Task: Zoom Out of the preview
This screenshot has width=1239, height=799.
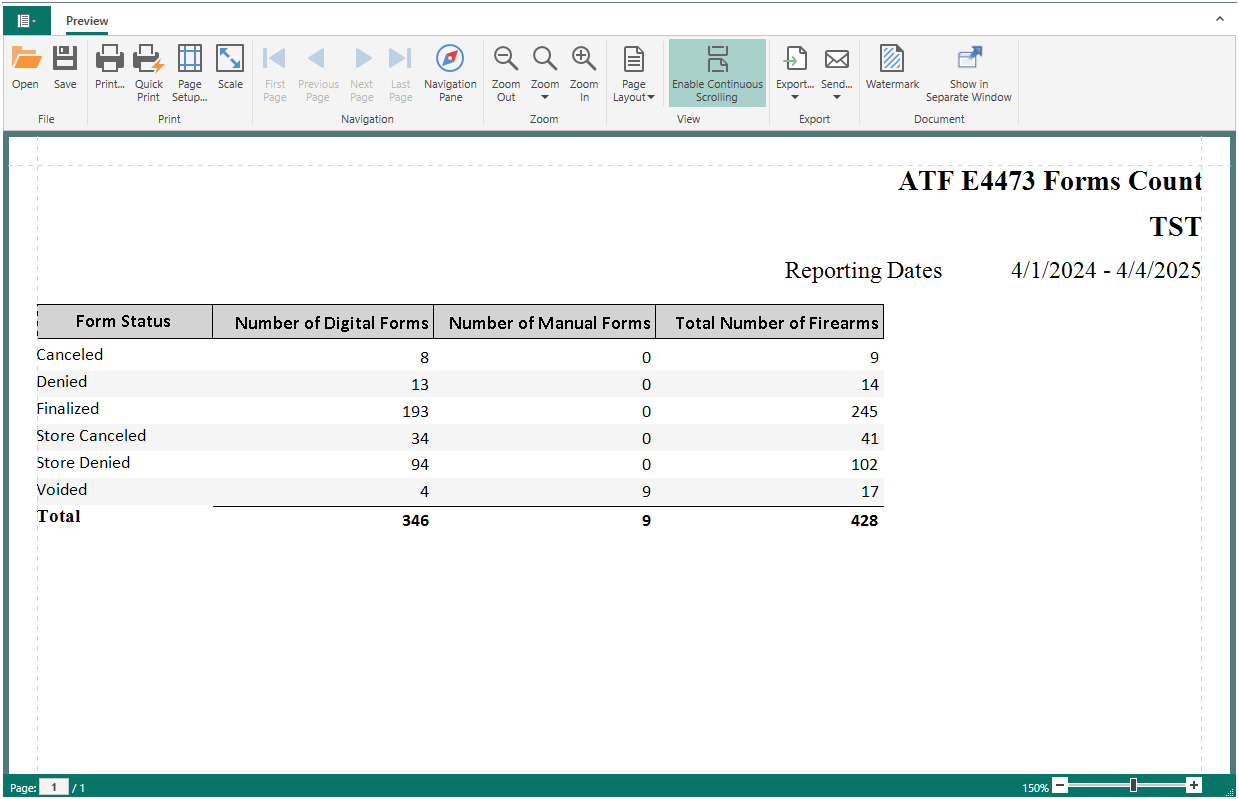Action: [506, 73]
